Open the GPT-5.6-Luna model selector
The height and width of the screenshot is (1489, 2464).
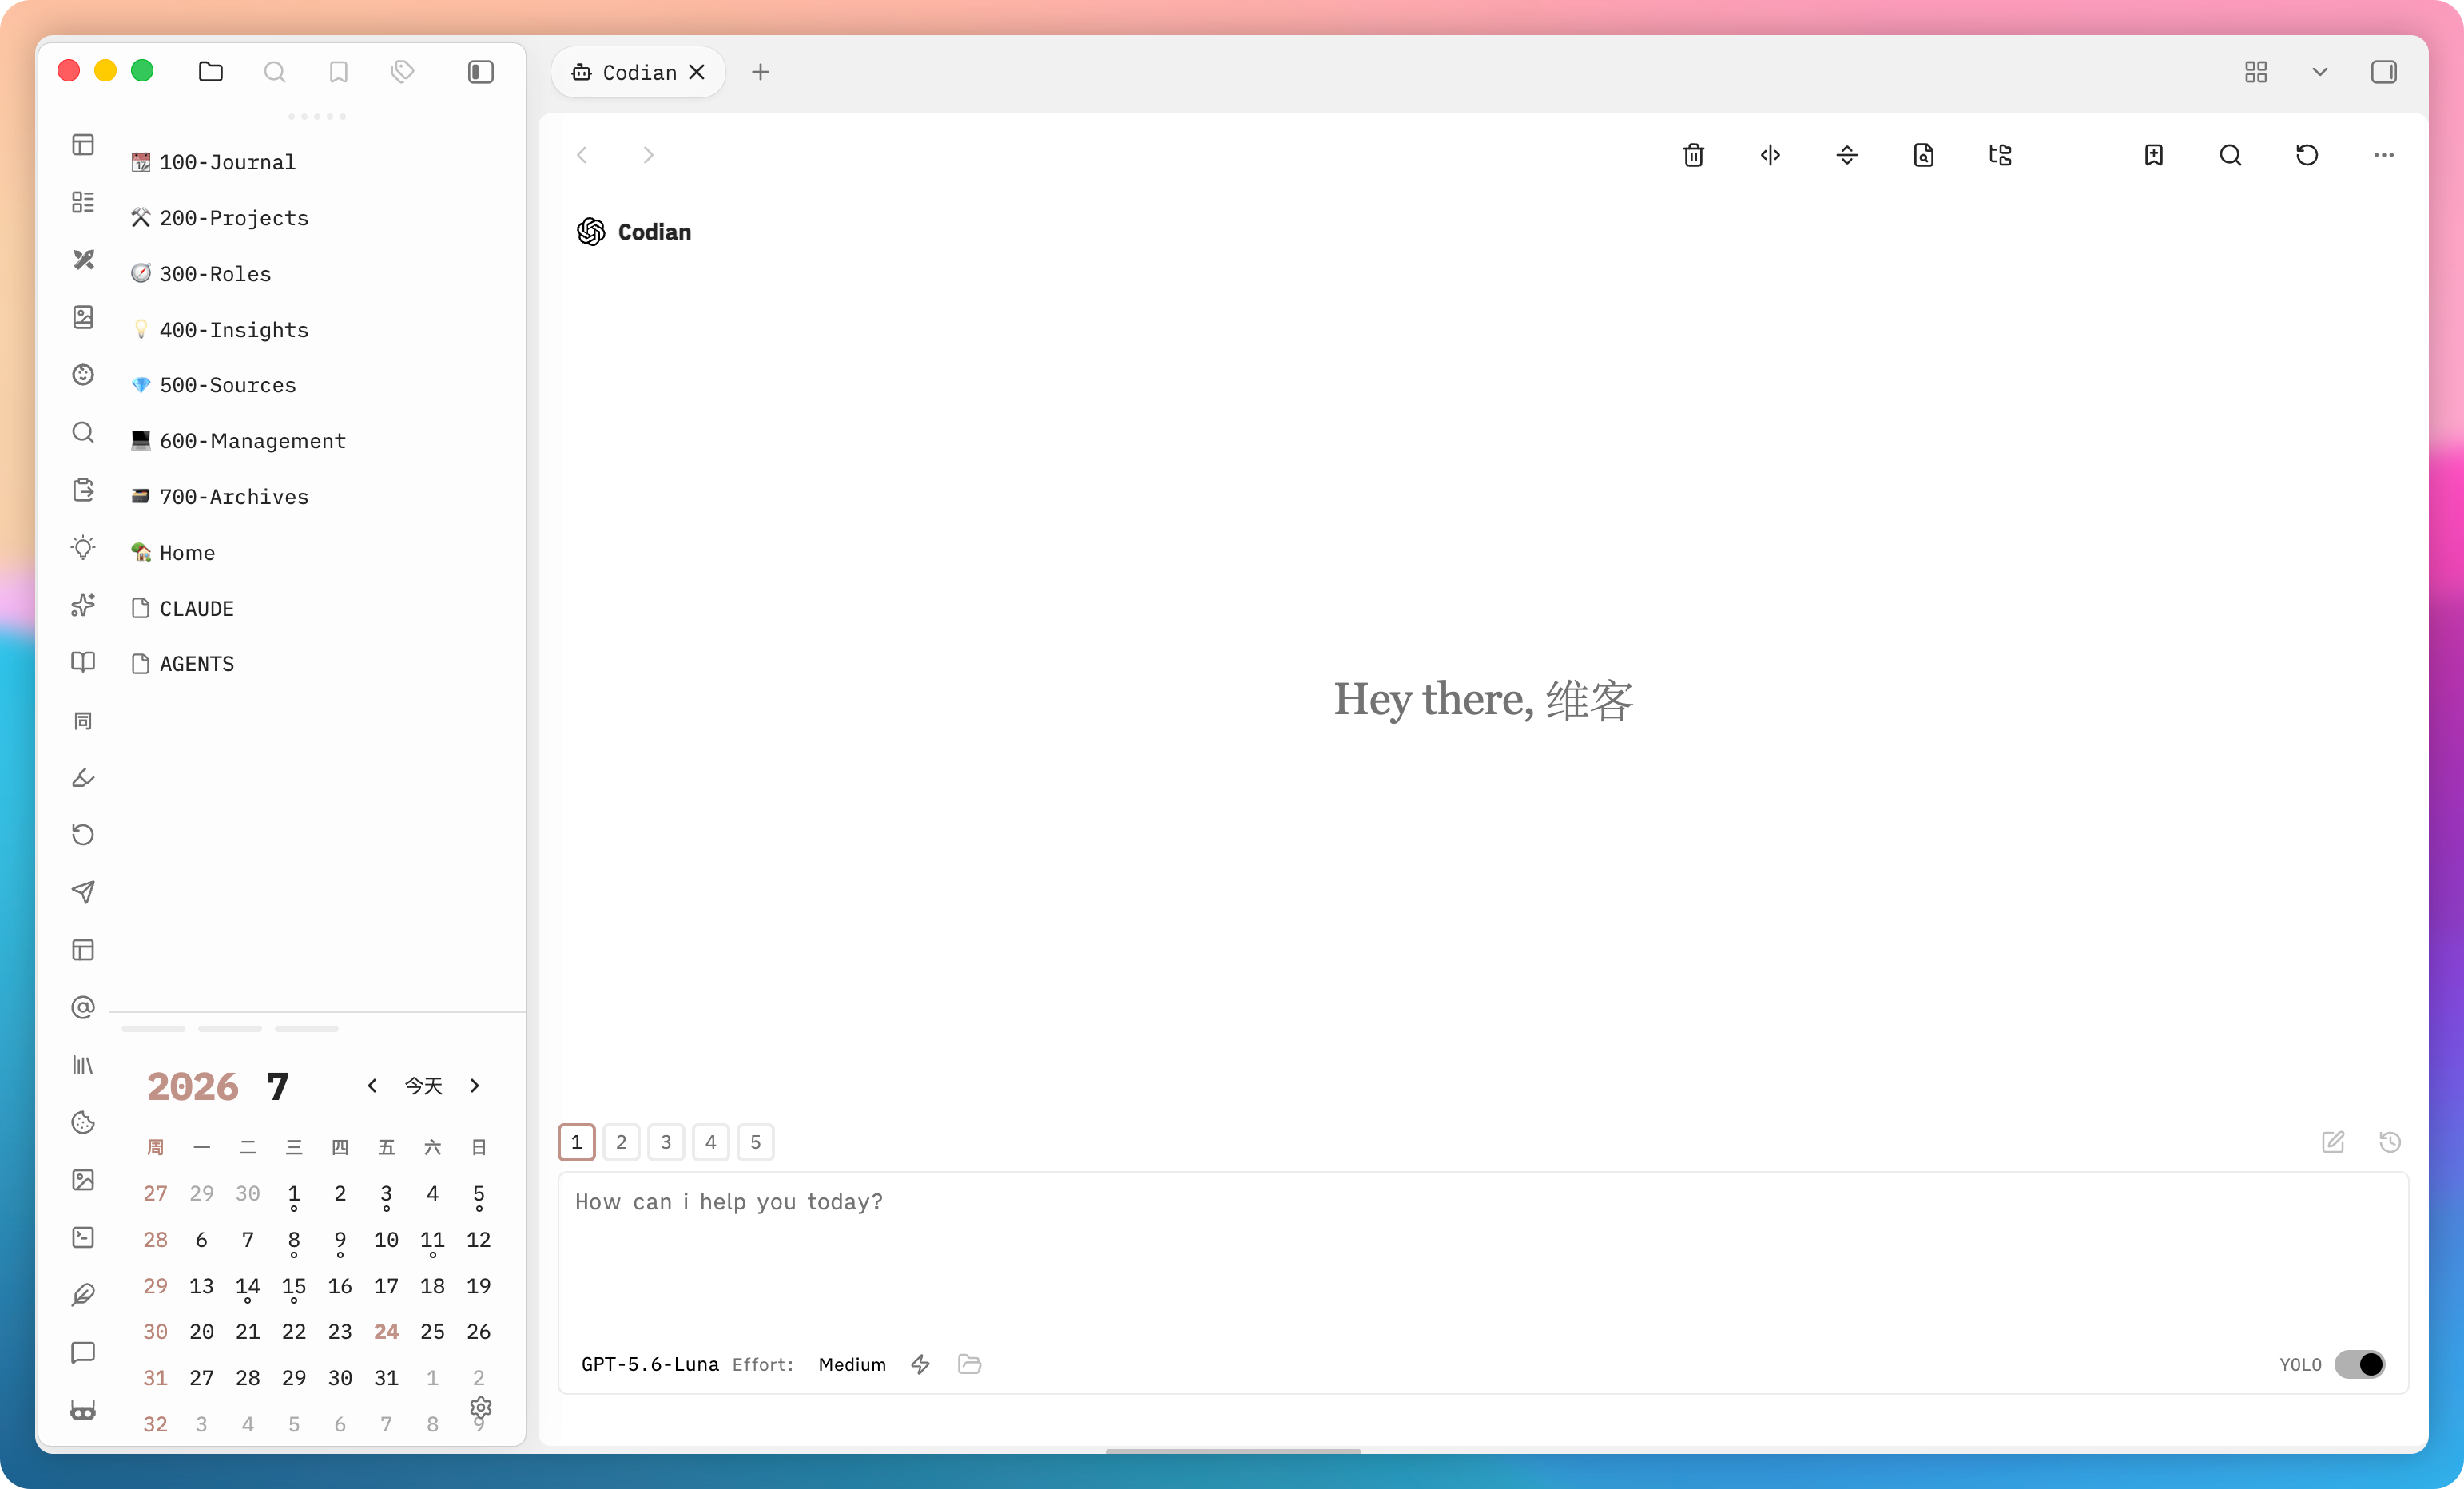tap(650, 1364)
